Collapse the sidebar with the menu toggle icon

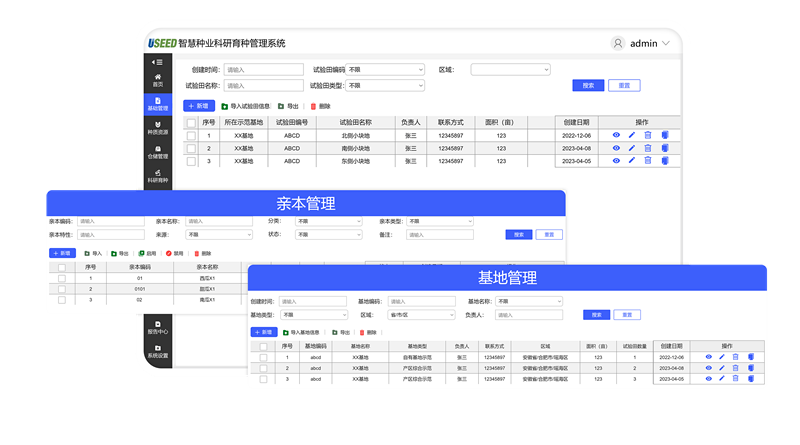157,62
